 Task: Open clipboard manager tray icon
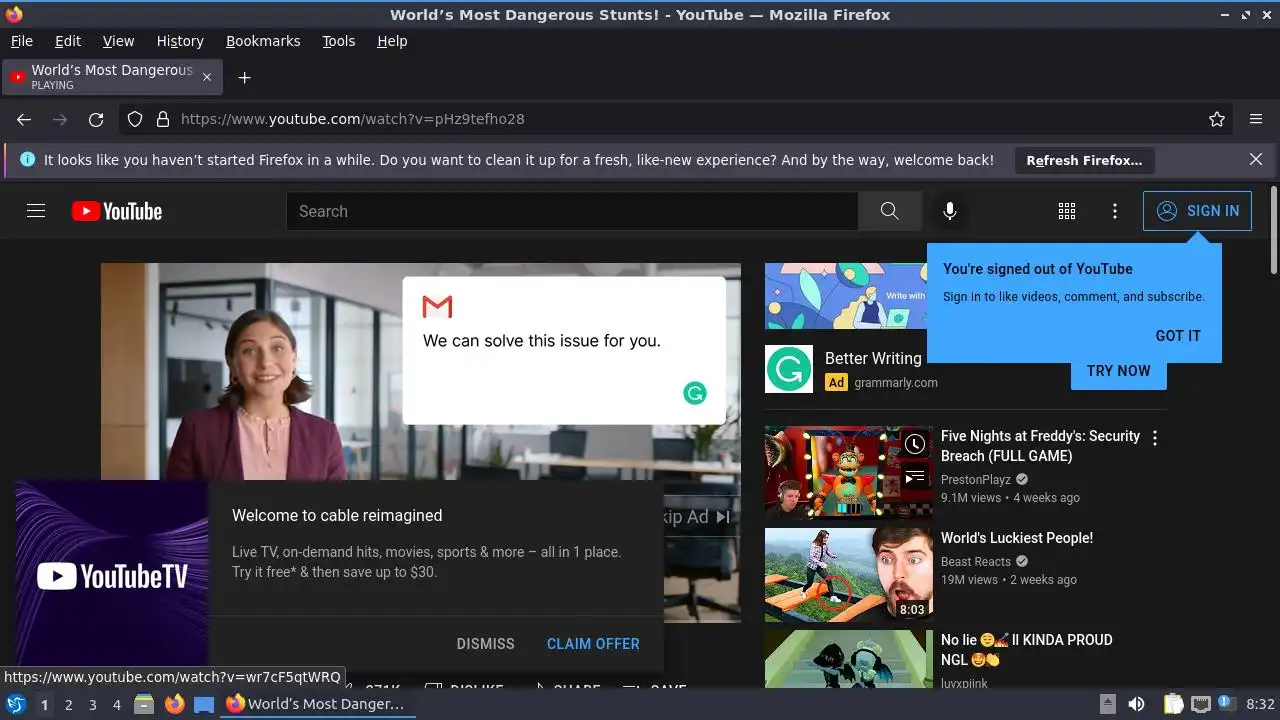1173,704
